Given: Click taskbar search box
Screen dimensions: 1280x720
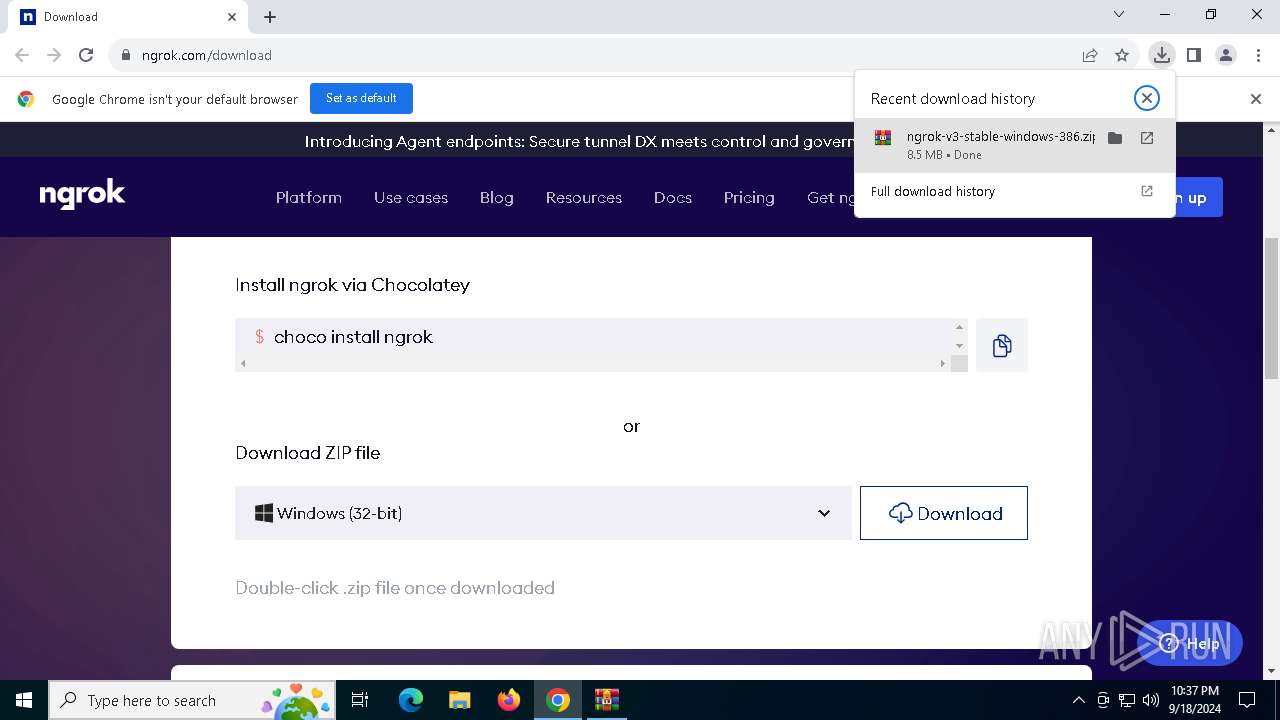Looking at the screenshot, I should (x=193, y=700).
